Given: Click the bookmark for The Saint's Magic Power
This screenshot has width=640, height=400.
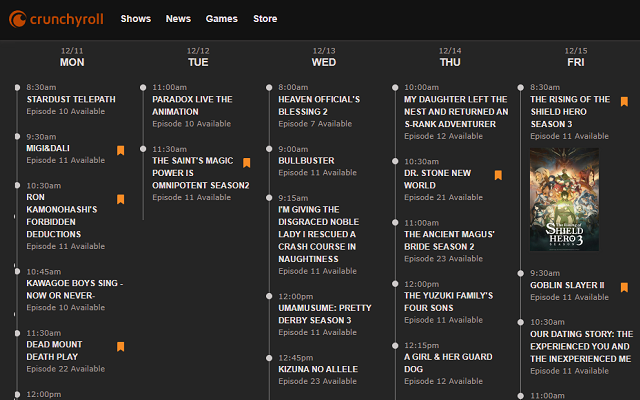Looking at the screenshot, I should pyautogui.click(x=247, y=163).
